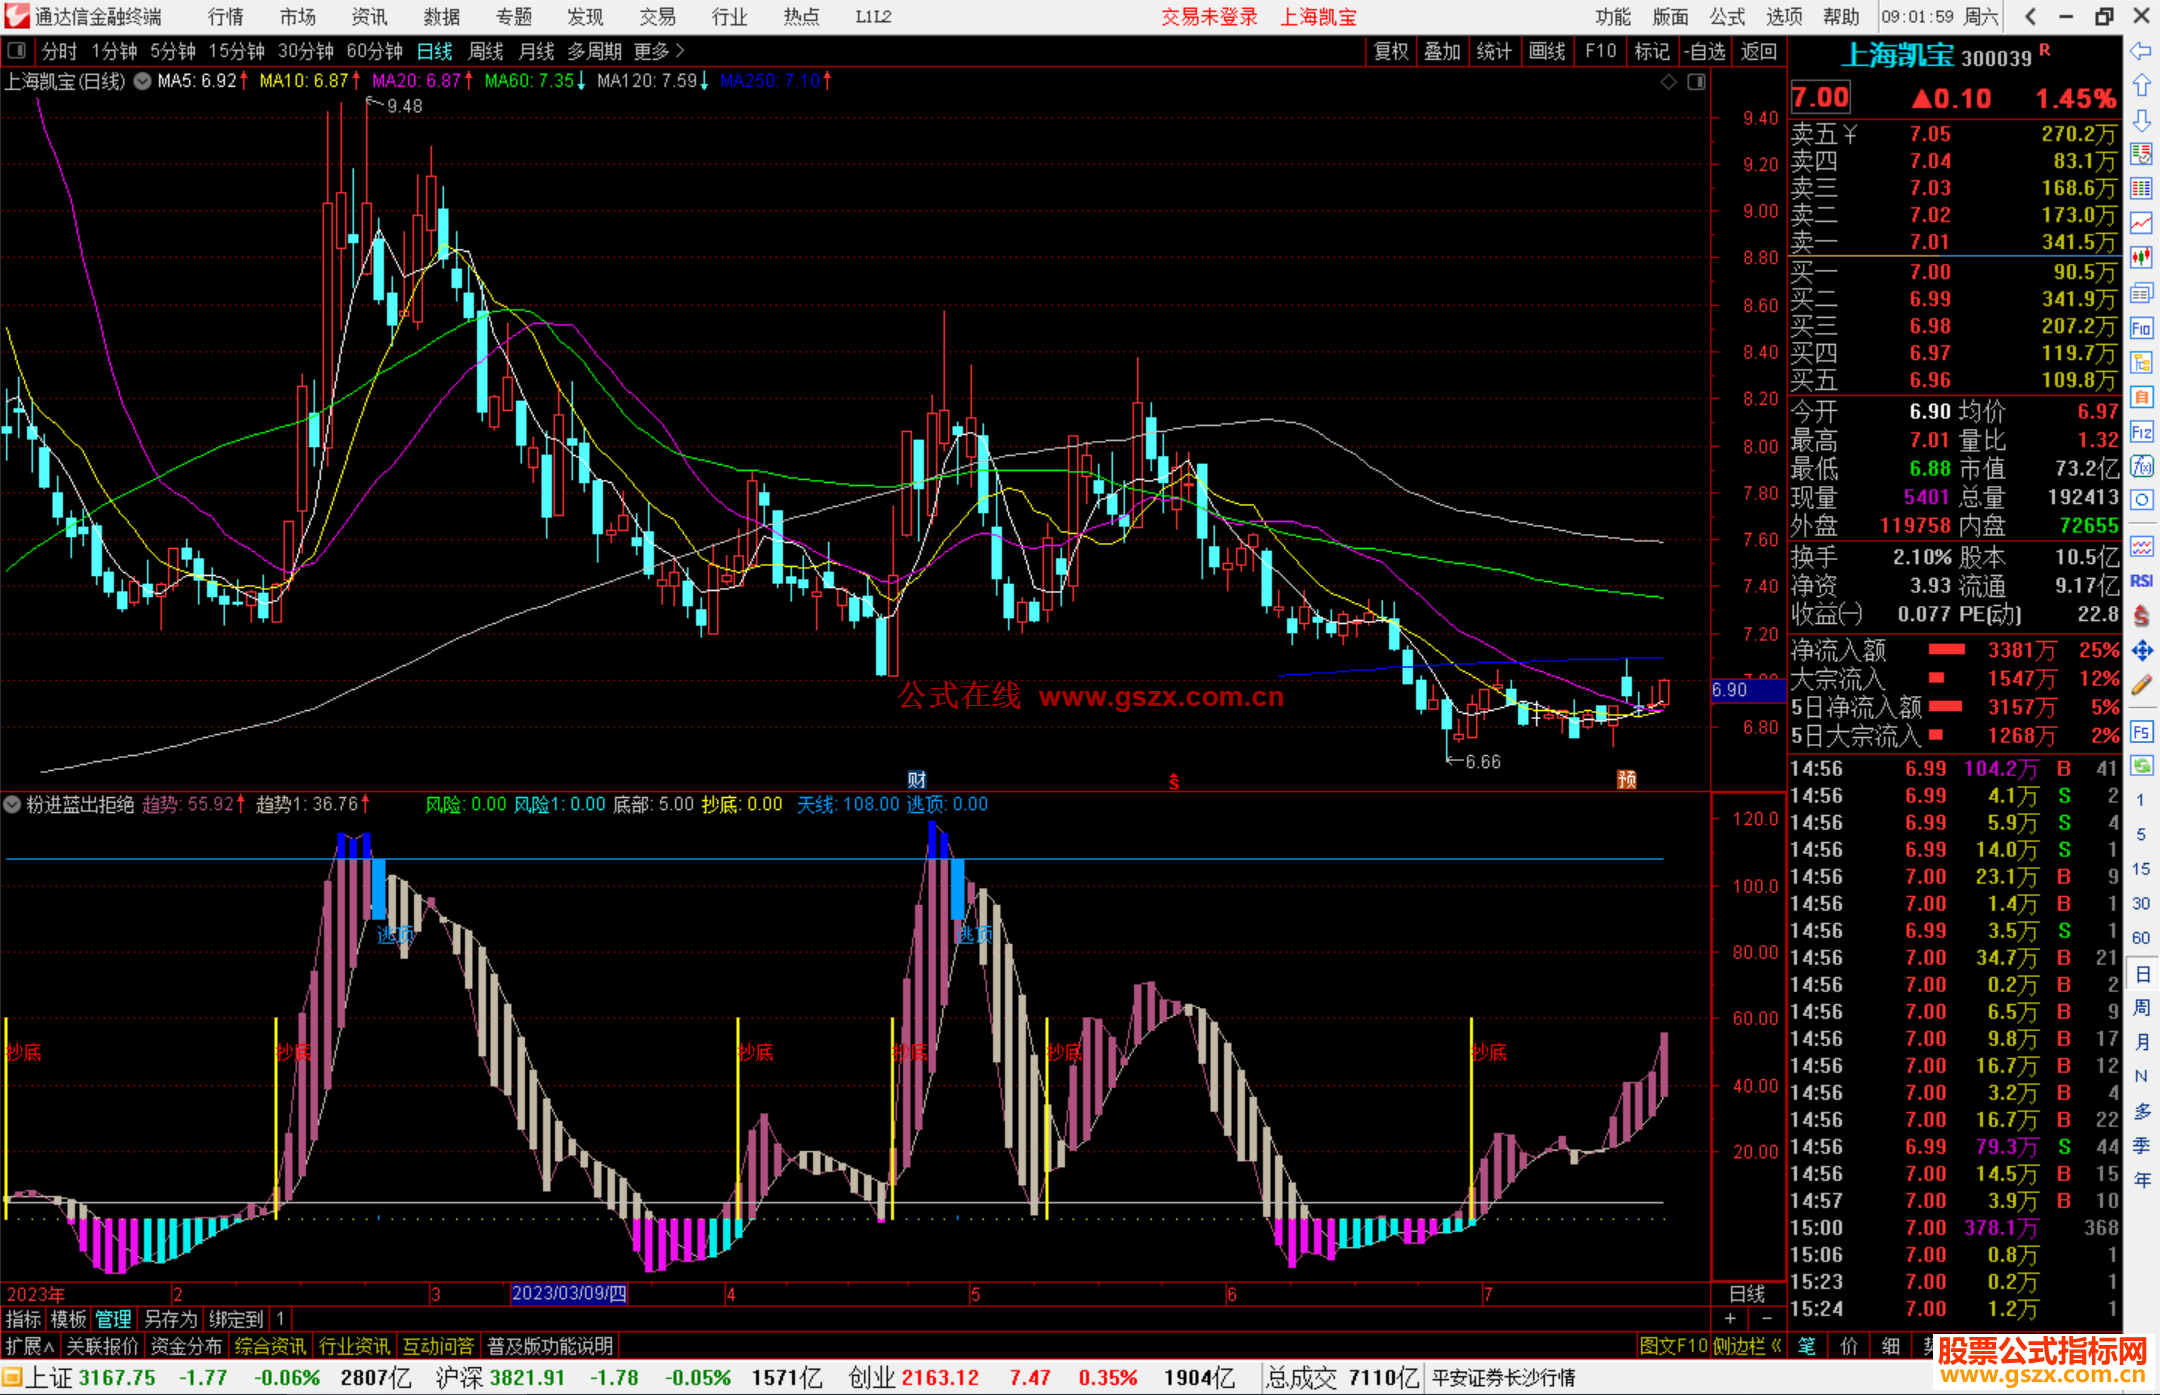
Task: Click the formula f(x) sidebar icon
Action: (x=2141, y=466)
